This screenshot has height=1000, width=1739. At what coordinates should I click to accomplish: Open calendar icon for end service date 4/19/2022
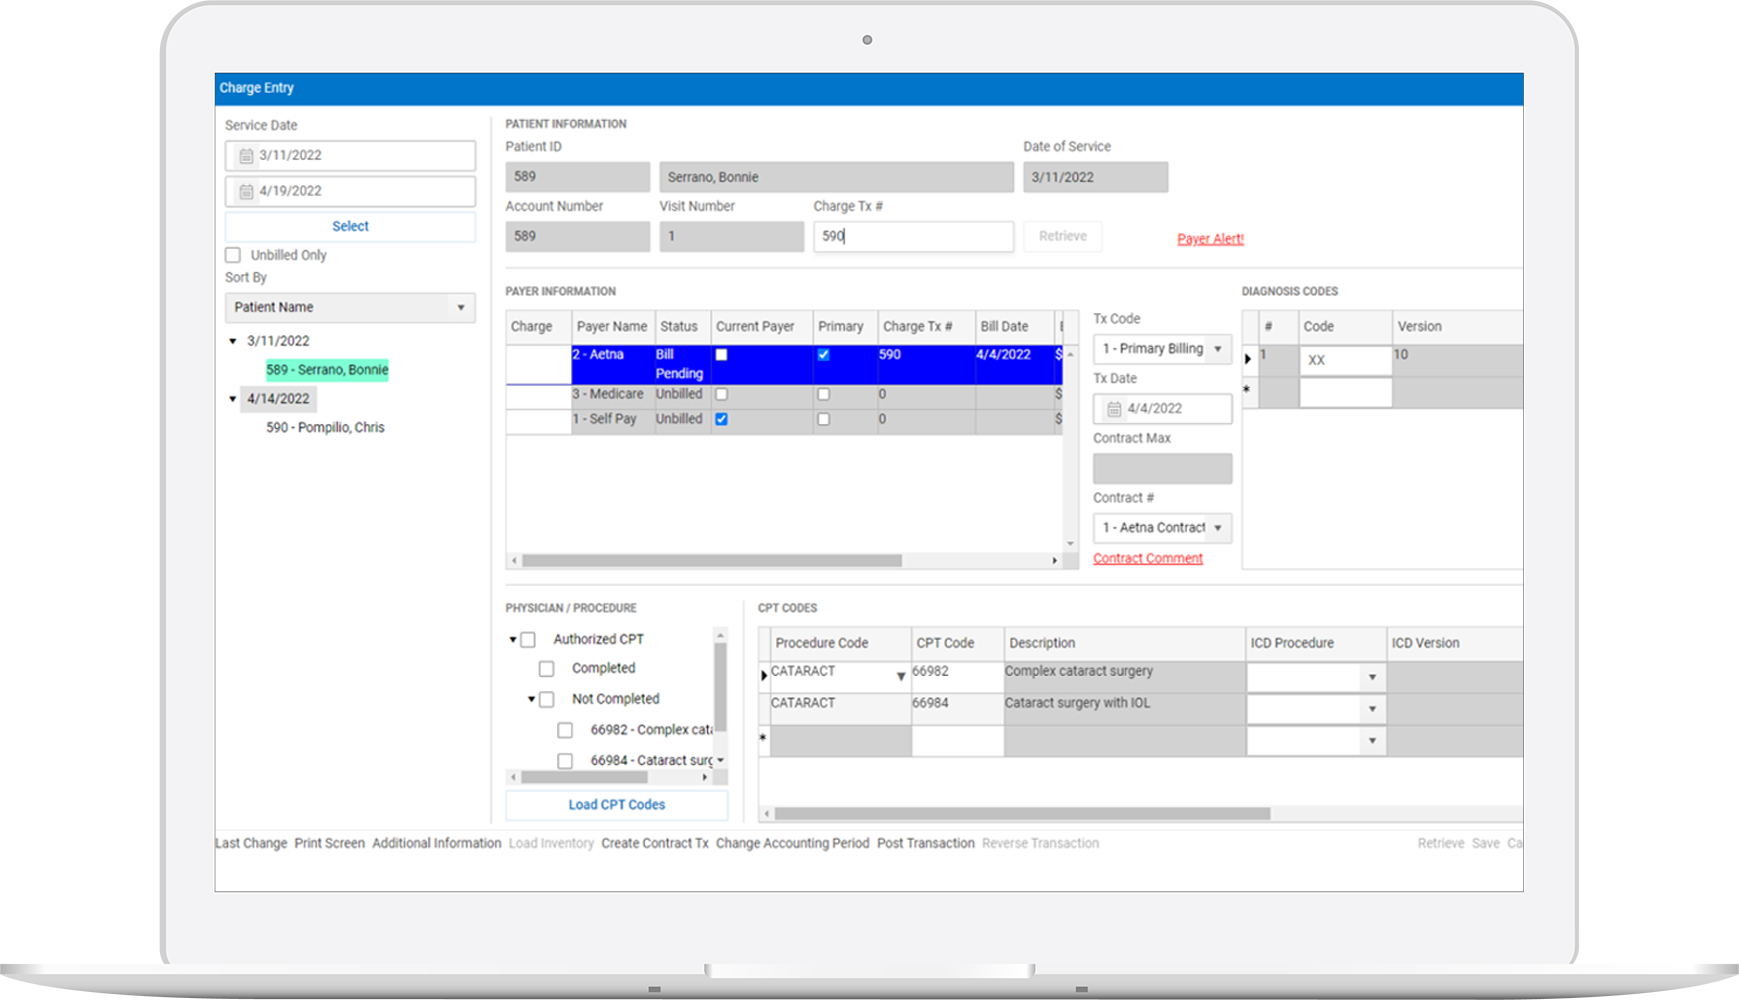click(x=246, y=191)
